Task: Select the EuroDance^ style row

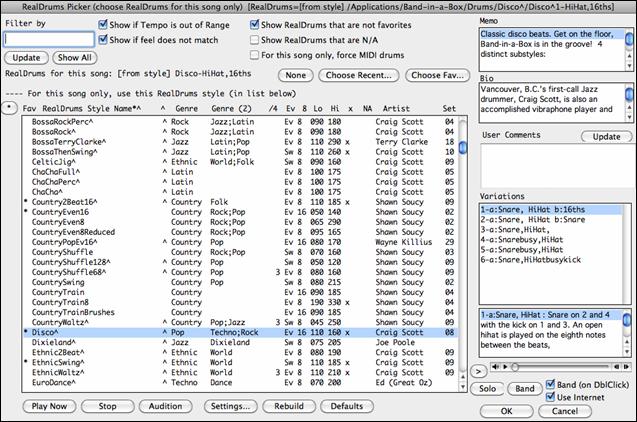Action: pyautogui.click(x=240, y=383)
